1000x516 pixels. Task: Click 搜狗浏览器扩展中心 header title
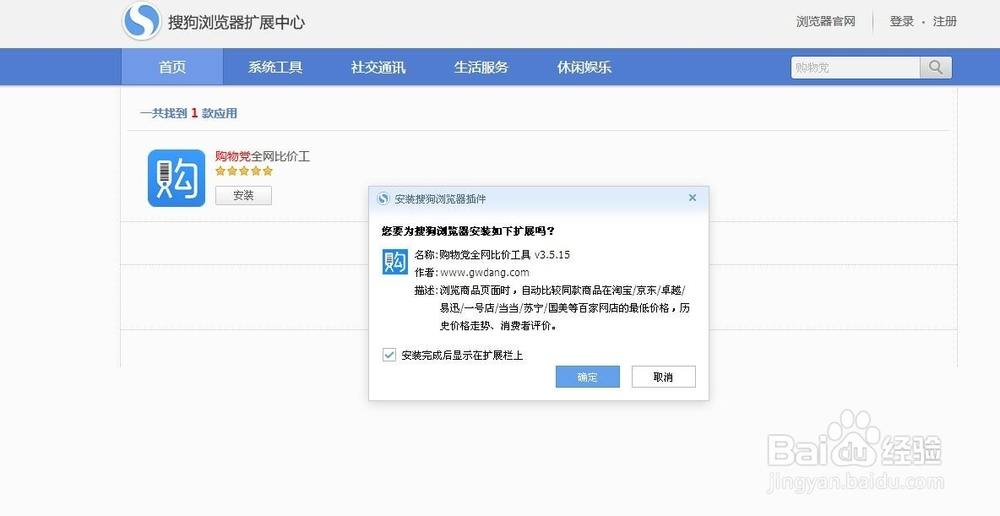(237, 22)
